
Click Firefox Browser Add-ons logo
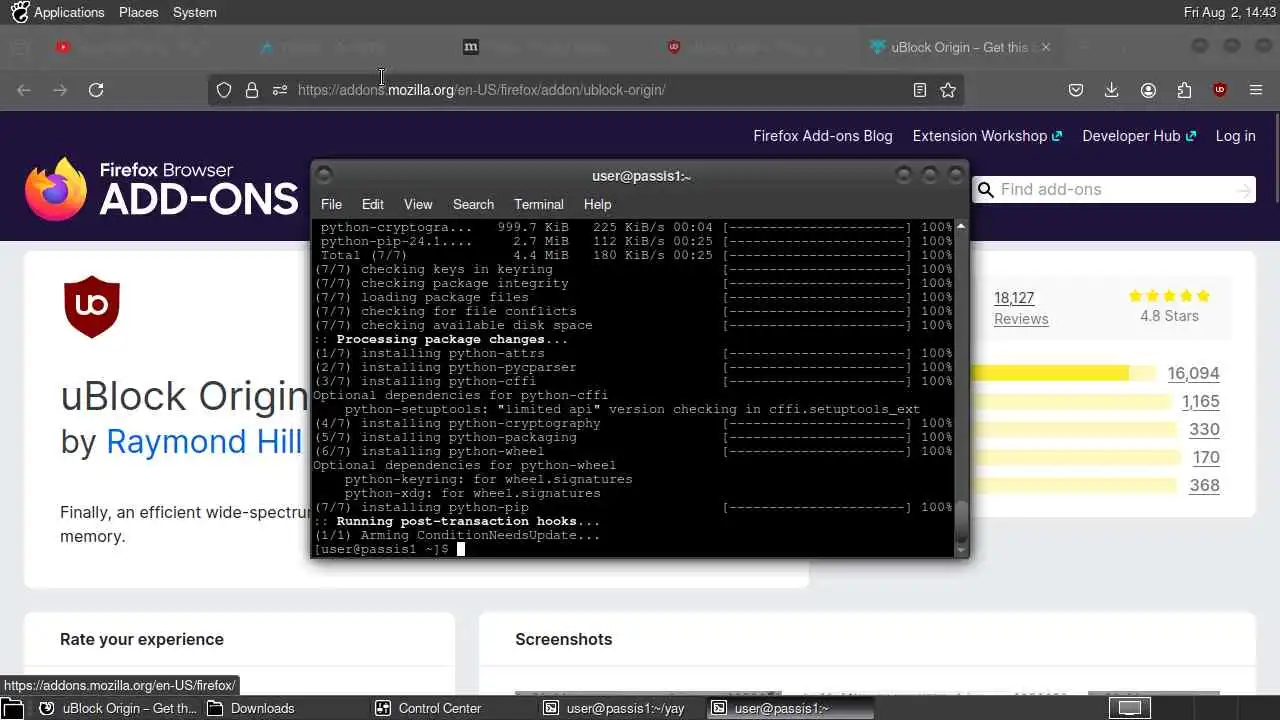tap(162, 188)
